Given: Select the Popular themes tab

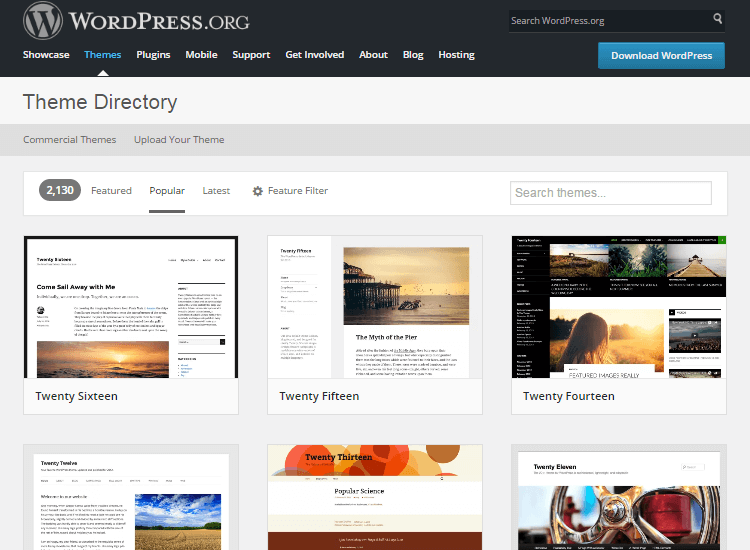Looking at the screenshot, I should [x=167, y=191].
